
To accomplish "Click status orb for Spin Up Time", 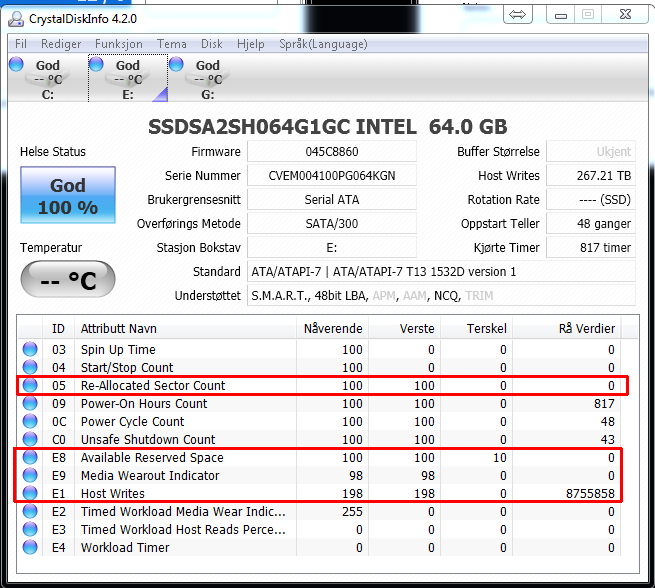I will click(x=30, y=349).
